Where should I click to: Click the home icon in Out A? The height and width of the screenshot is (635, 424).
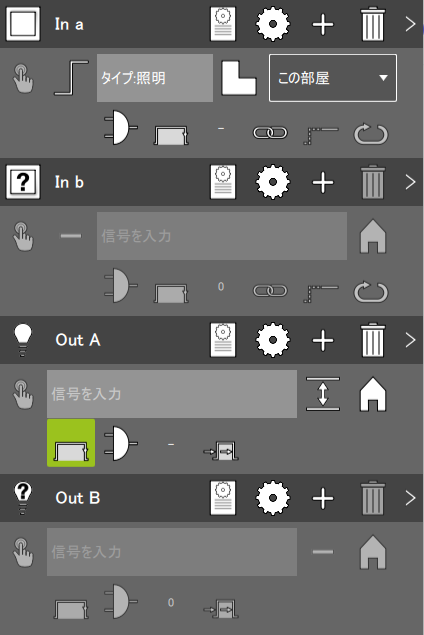(373, 394)
